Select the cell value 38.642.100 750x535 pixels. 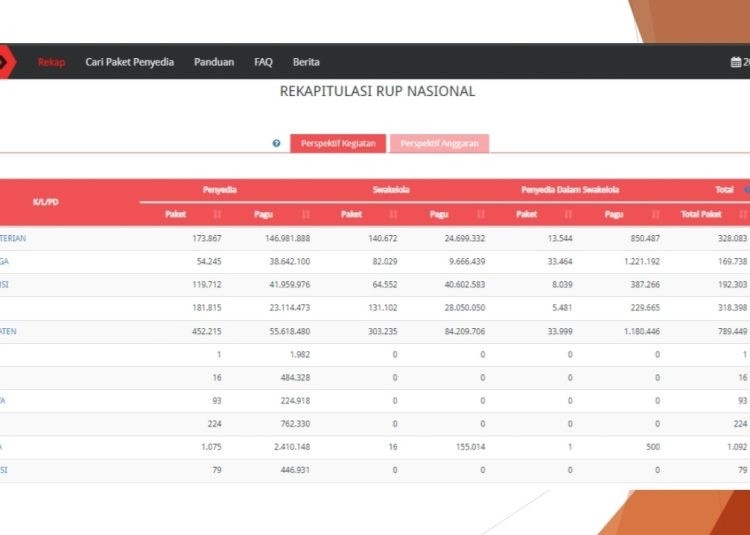coord(289,262)
